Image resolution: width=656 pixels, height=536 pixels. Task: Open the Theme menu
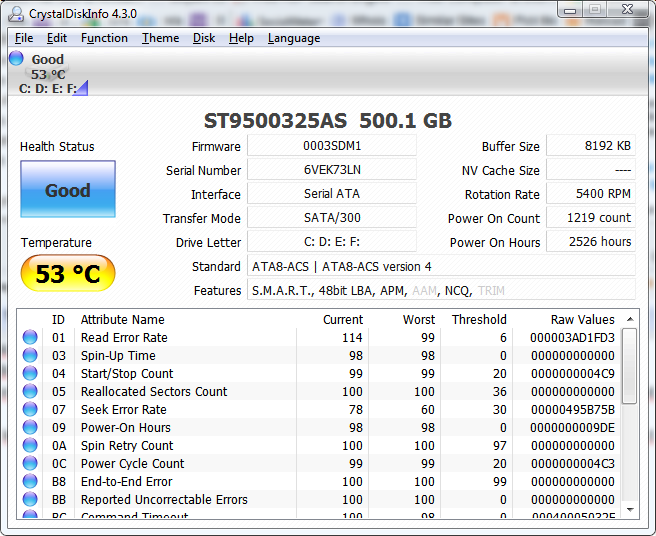(x=160, y=38)
